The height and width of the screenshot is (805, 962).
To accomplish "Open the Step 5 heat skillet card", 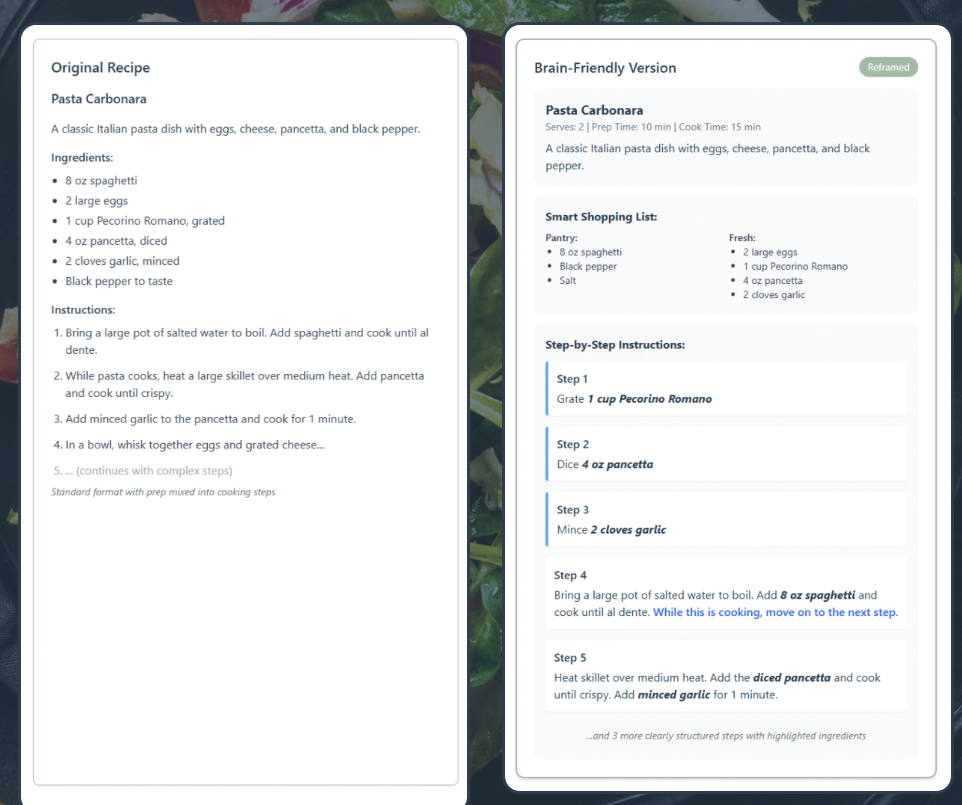I will click(726, 675).
